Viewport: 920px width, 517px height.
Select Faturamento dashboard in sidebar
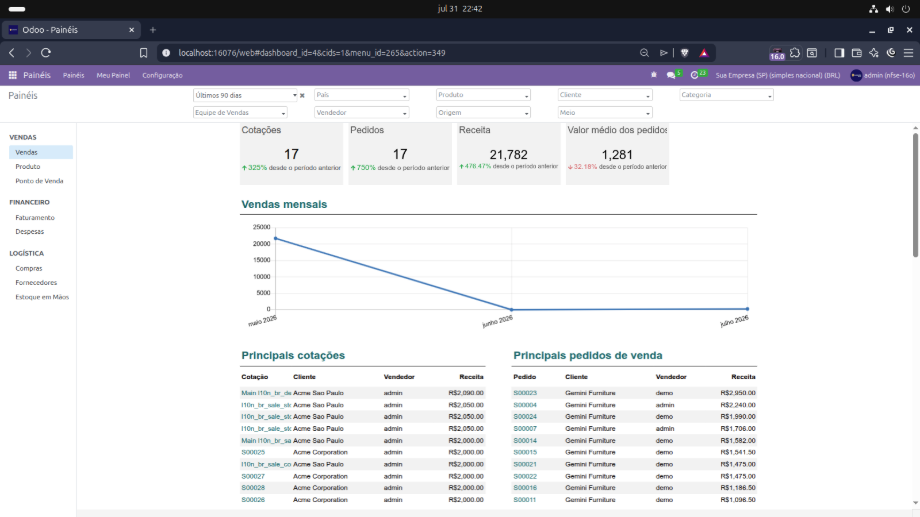pos(35,217)
